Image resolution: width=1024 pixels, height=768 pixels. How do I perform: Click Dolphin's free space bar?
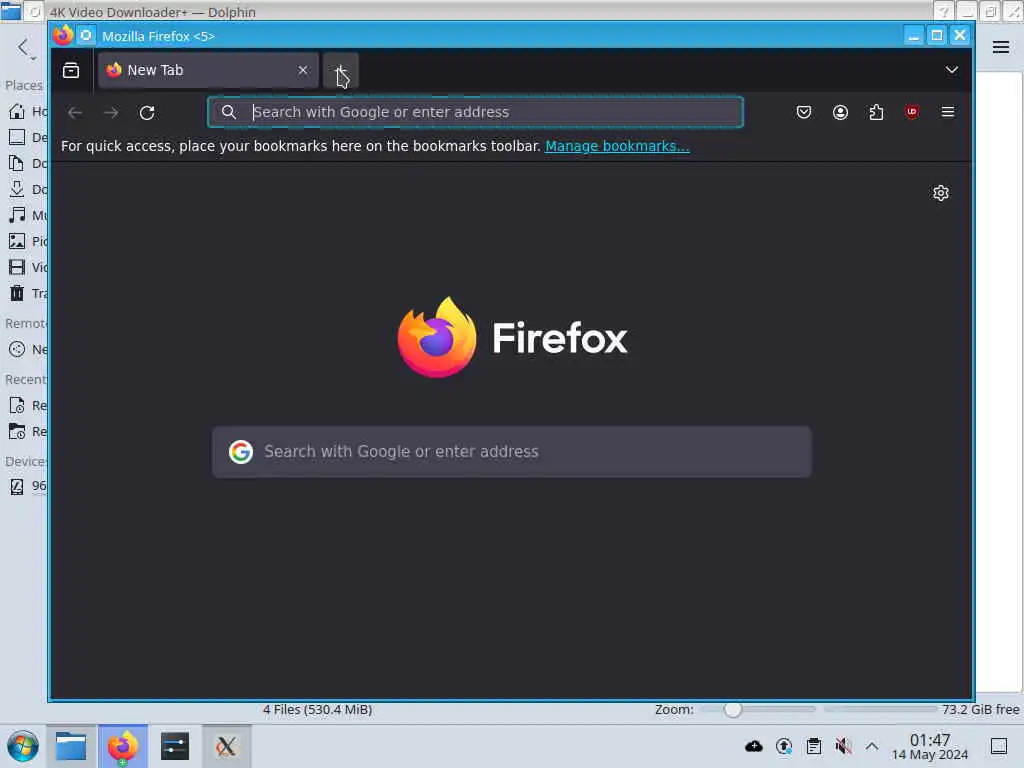pos(880,709)
